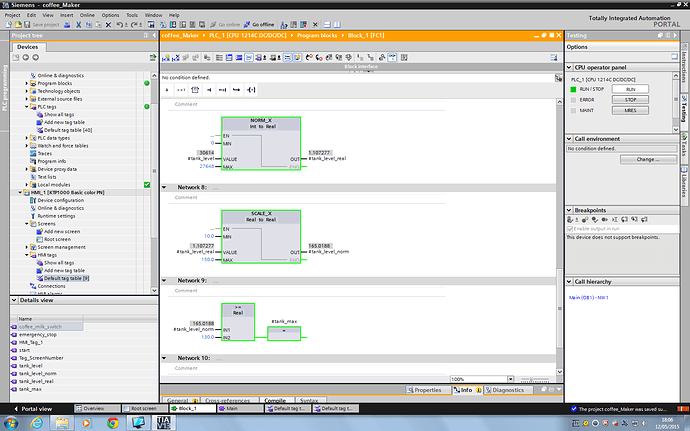The width and height of the screenshot is (690, 431).
Task: Select tank_level_norm in Details view
Action: (37, 373)
